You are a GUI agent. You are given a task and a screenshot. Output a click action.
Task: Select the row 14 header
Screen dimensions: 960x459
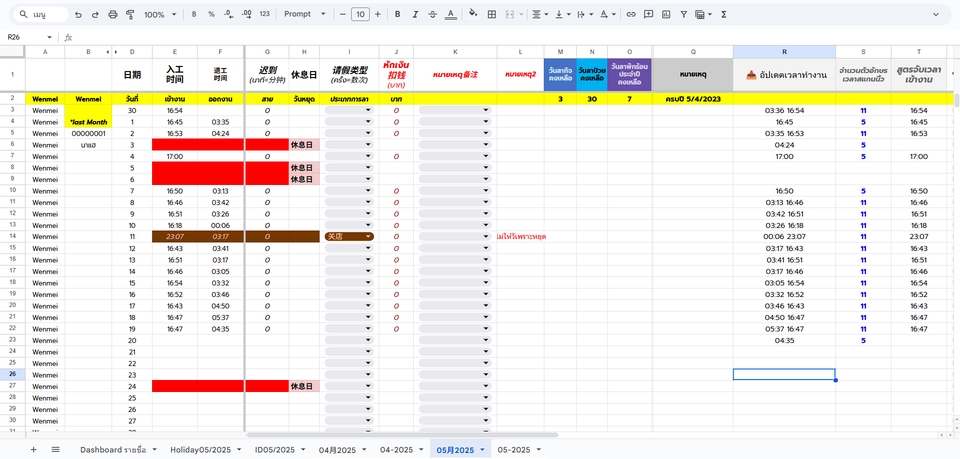pyautogui.click(x=12, y=236)
